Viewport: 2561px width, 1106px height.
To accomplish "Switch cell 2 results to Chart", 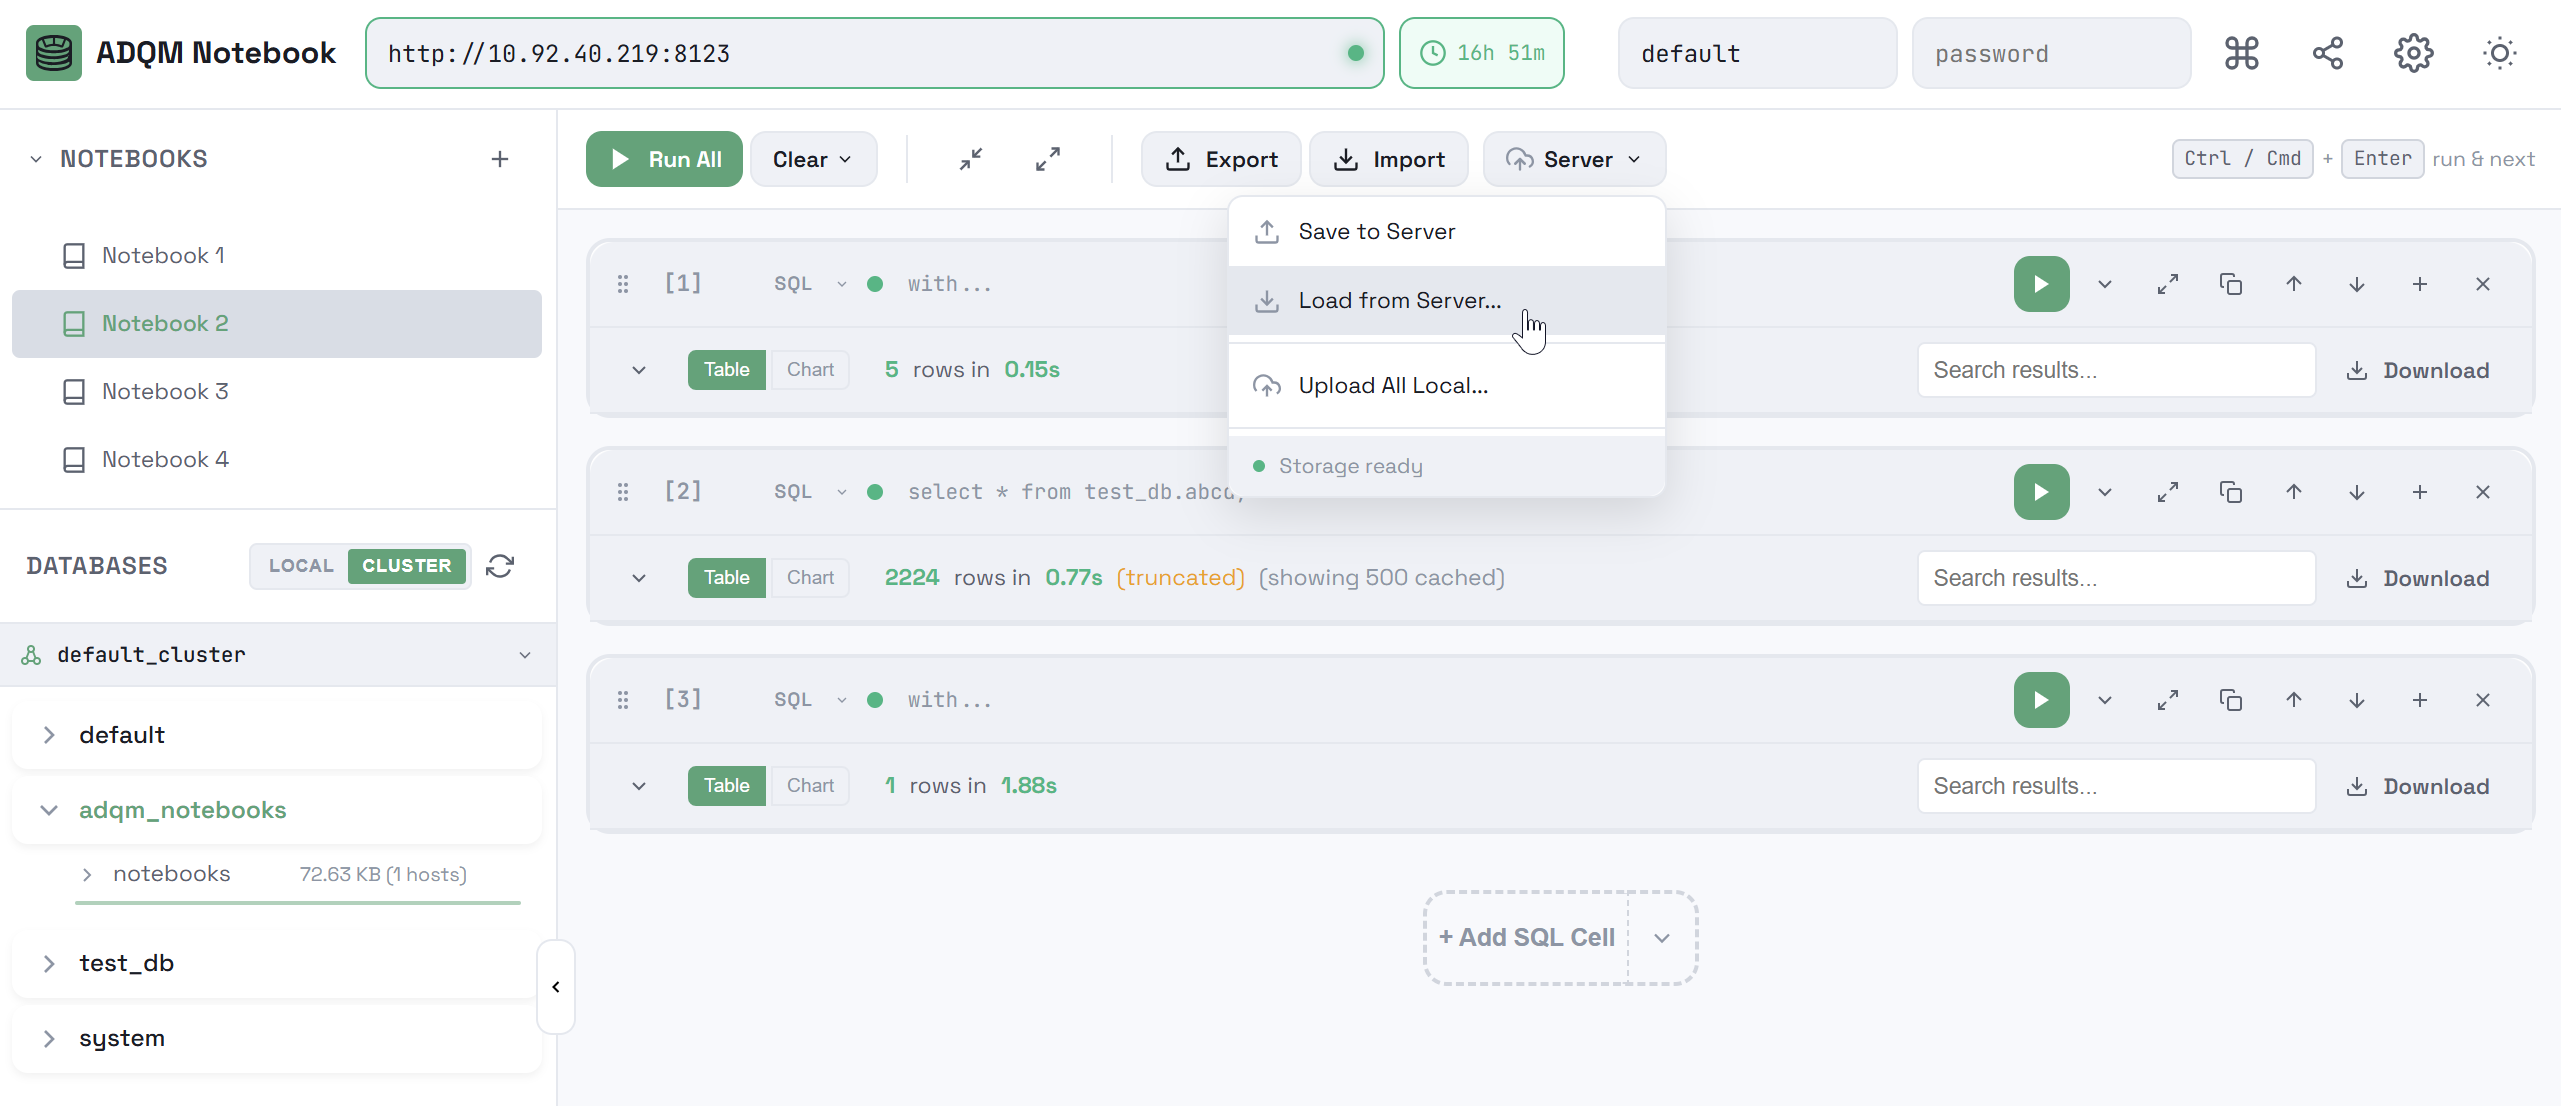I will click(809, 578).
